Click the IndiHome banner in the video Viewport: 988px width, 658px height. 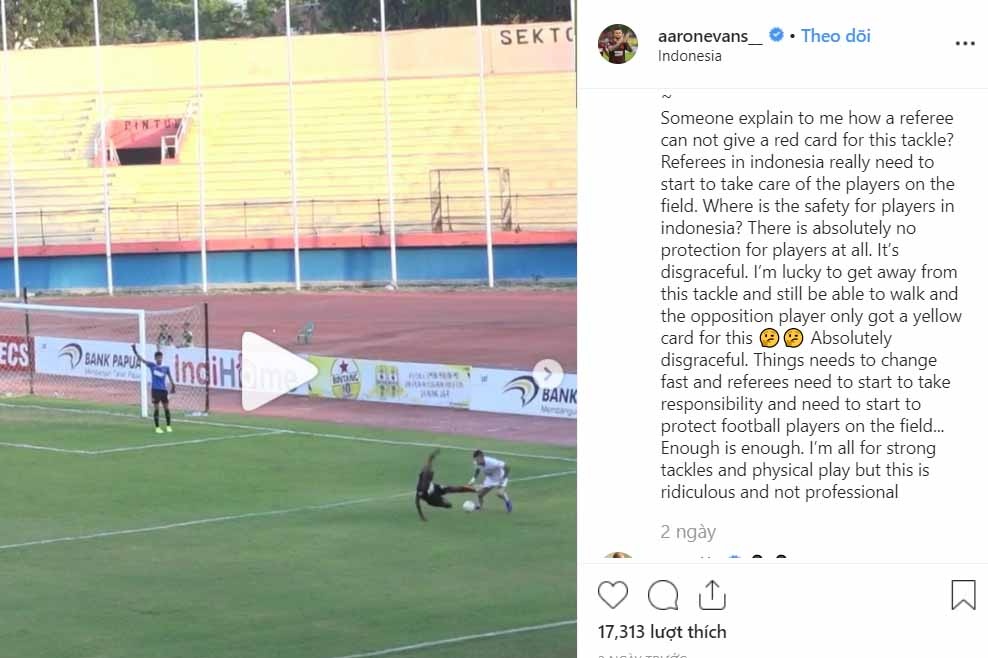pos(230,372)
